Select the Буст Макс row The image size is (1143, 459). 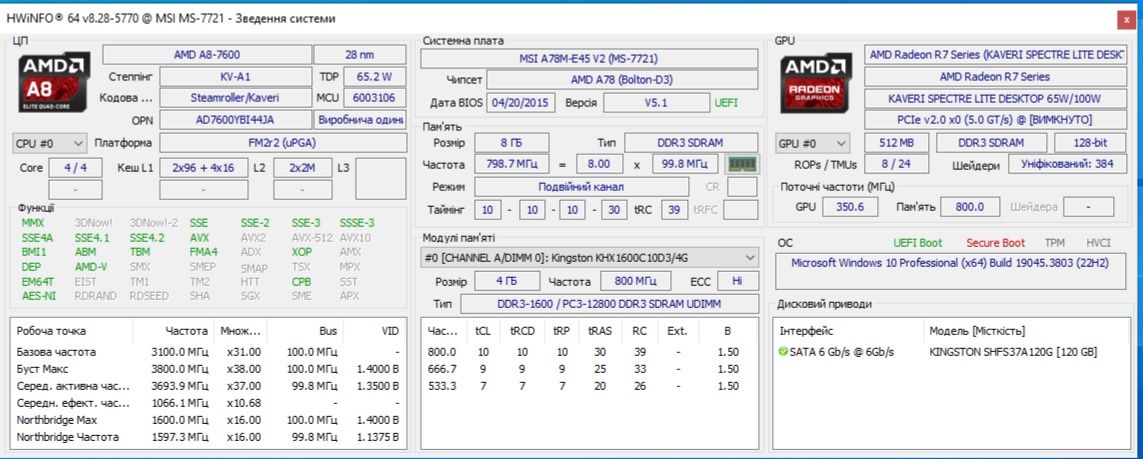(x=208, y=369)
